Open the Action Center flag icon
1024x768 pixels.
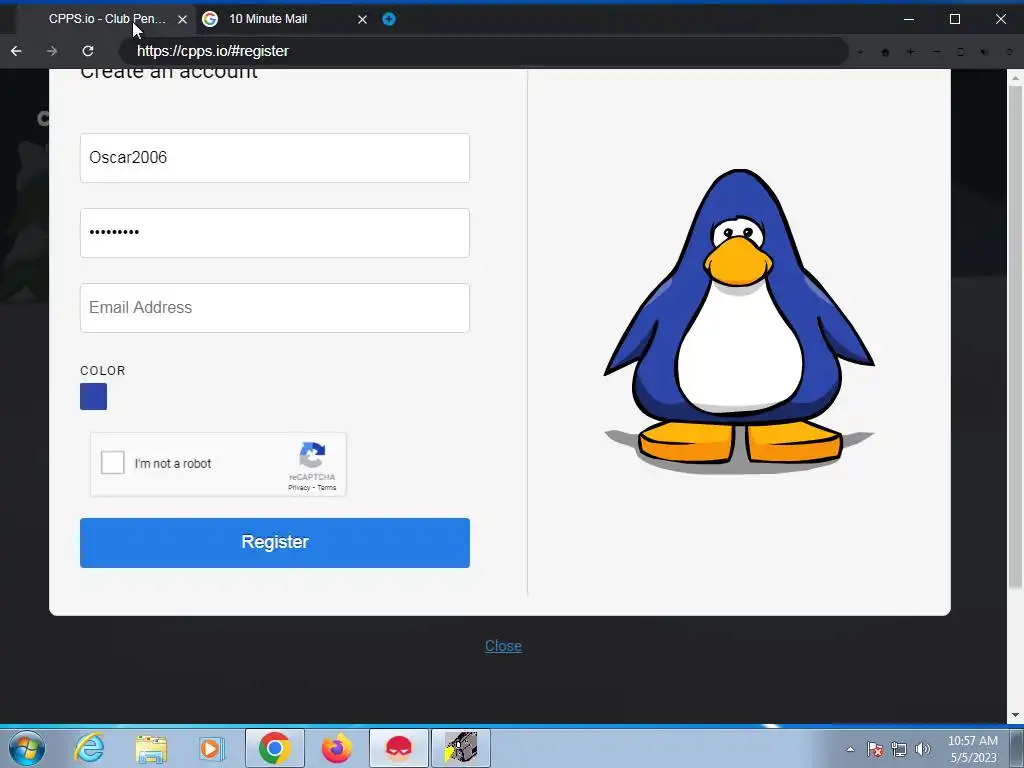click(x=874, y=749)
